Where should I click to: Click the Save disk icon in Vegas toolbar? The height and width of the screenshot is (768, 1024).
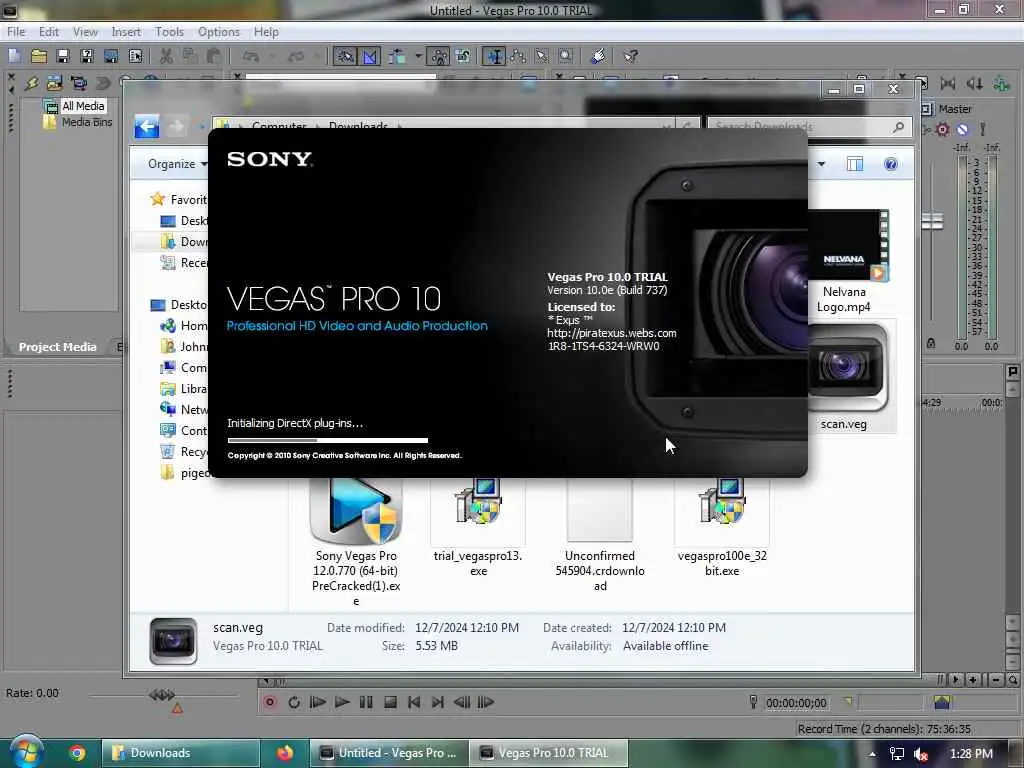[63, 56]
